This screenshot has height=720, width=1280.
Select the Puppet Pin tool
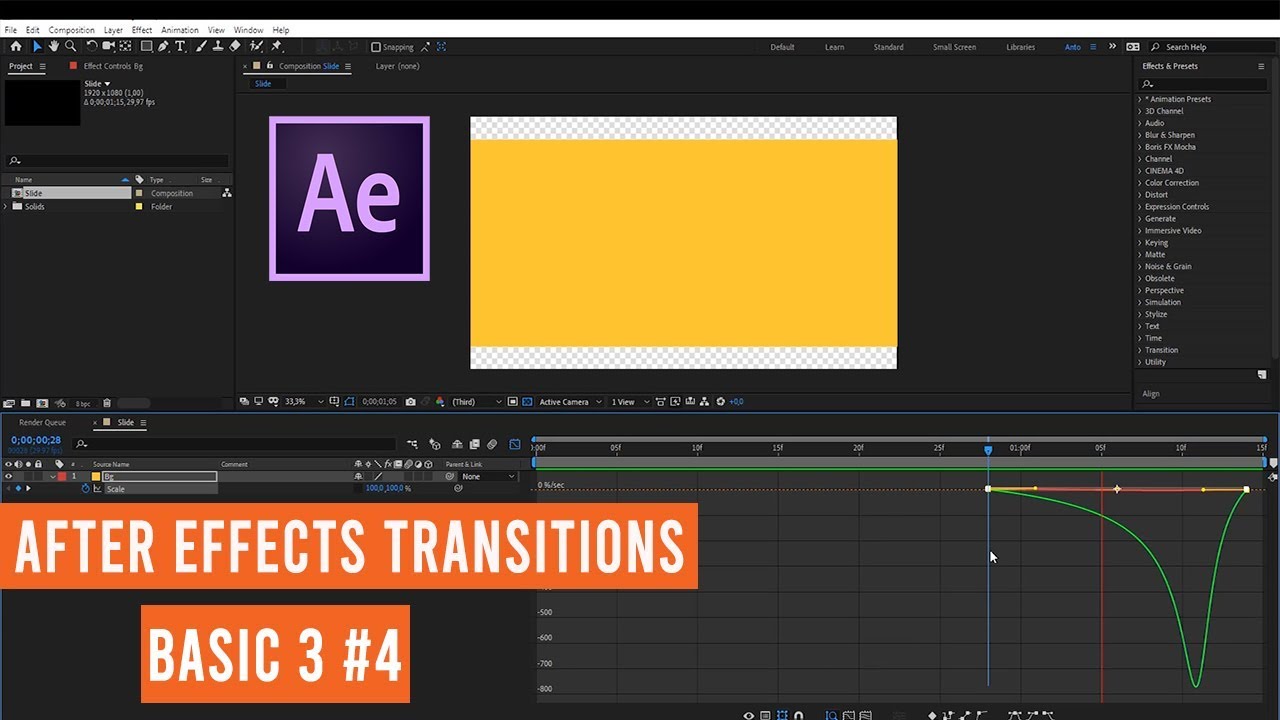pos(276,46)
